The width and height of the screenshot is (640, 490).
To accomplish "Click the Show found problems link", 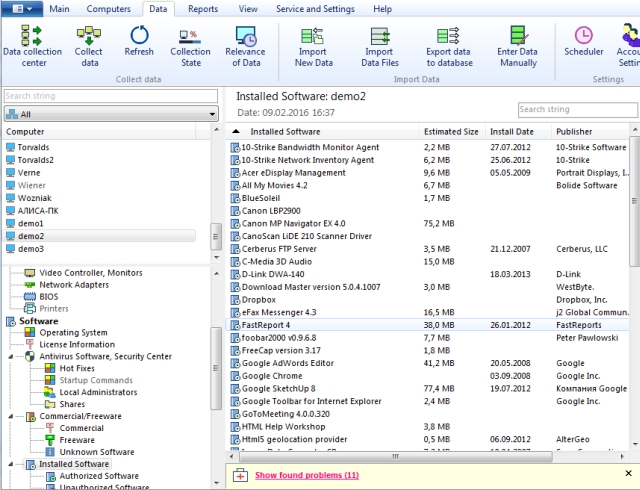I will point(306,475).
